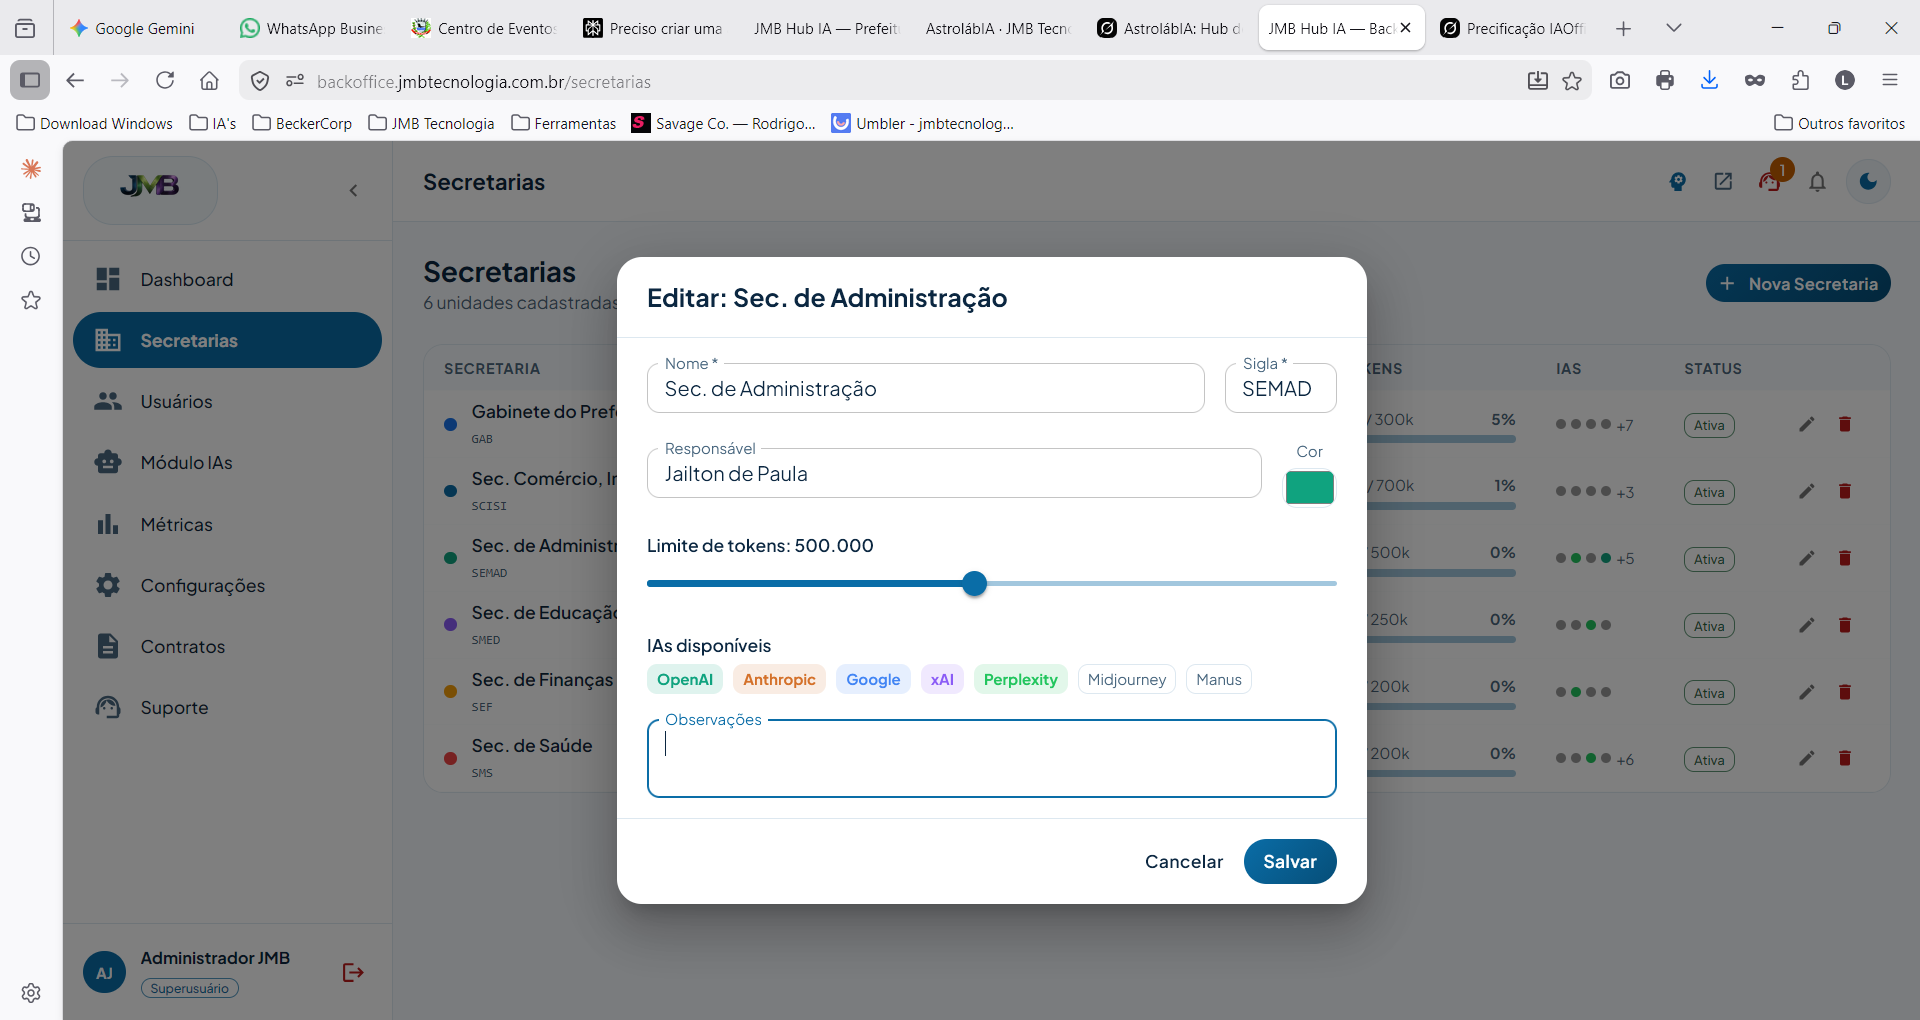Switch to the Precificação IAOff browser tab
The height and width of the screenshot is (1020, 1920).
tap(1510, 28)
